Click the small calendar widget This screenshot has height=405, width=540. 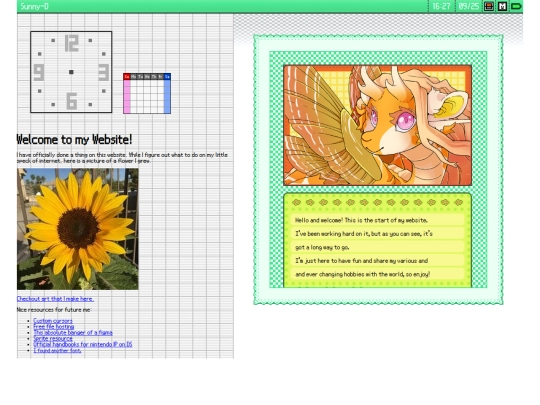pyautogui.click(x=147, y=93)
